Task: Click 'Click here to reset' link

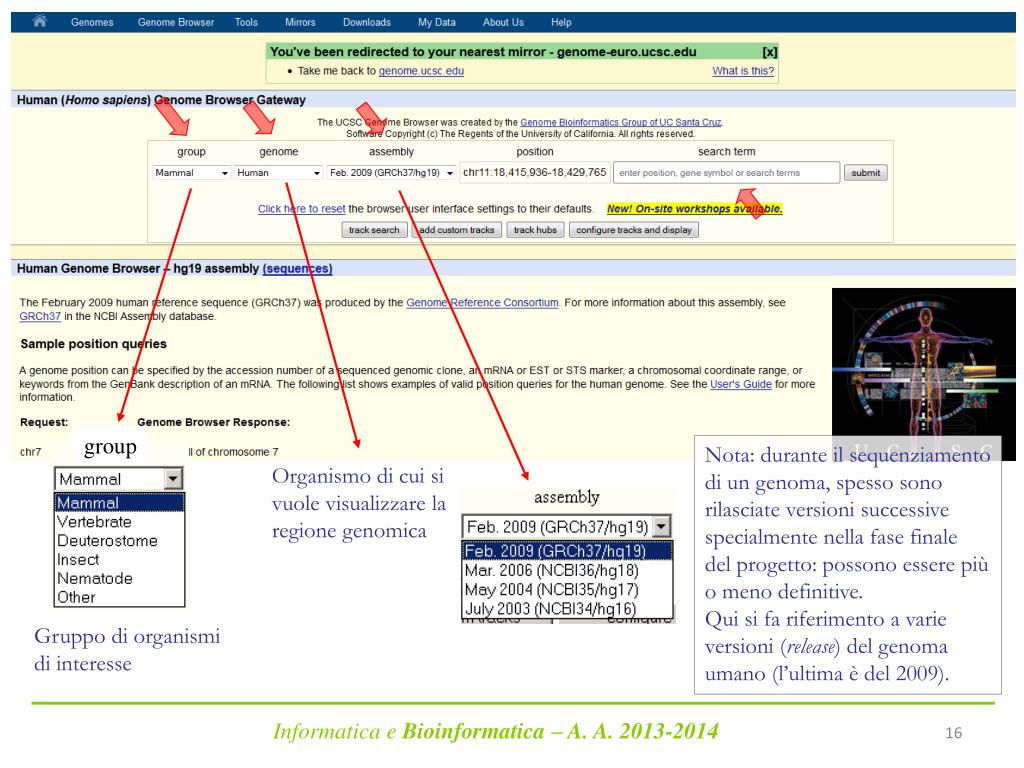Action: tap(301, 209)
